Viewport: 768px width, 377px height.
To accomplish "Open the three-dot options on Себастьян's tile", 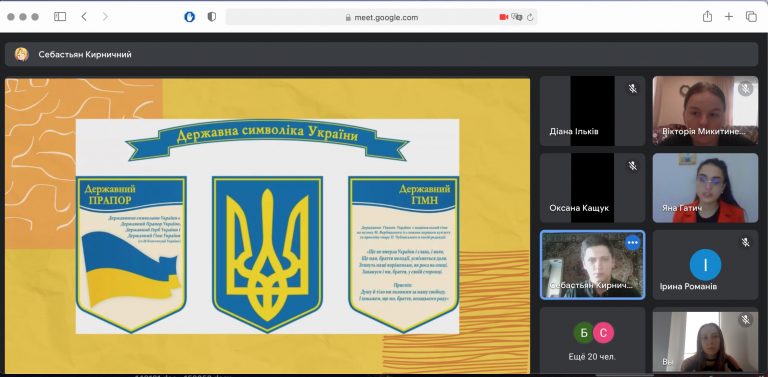I will point(632,243).
